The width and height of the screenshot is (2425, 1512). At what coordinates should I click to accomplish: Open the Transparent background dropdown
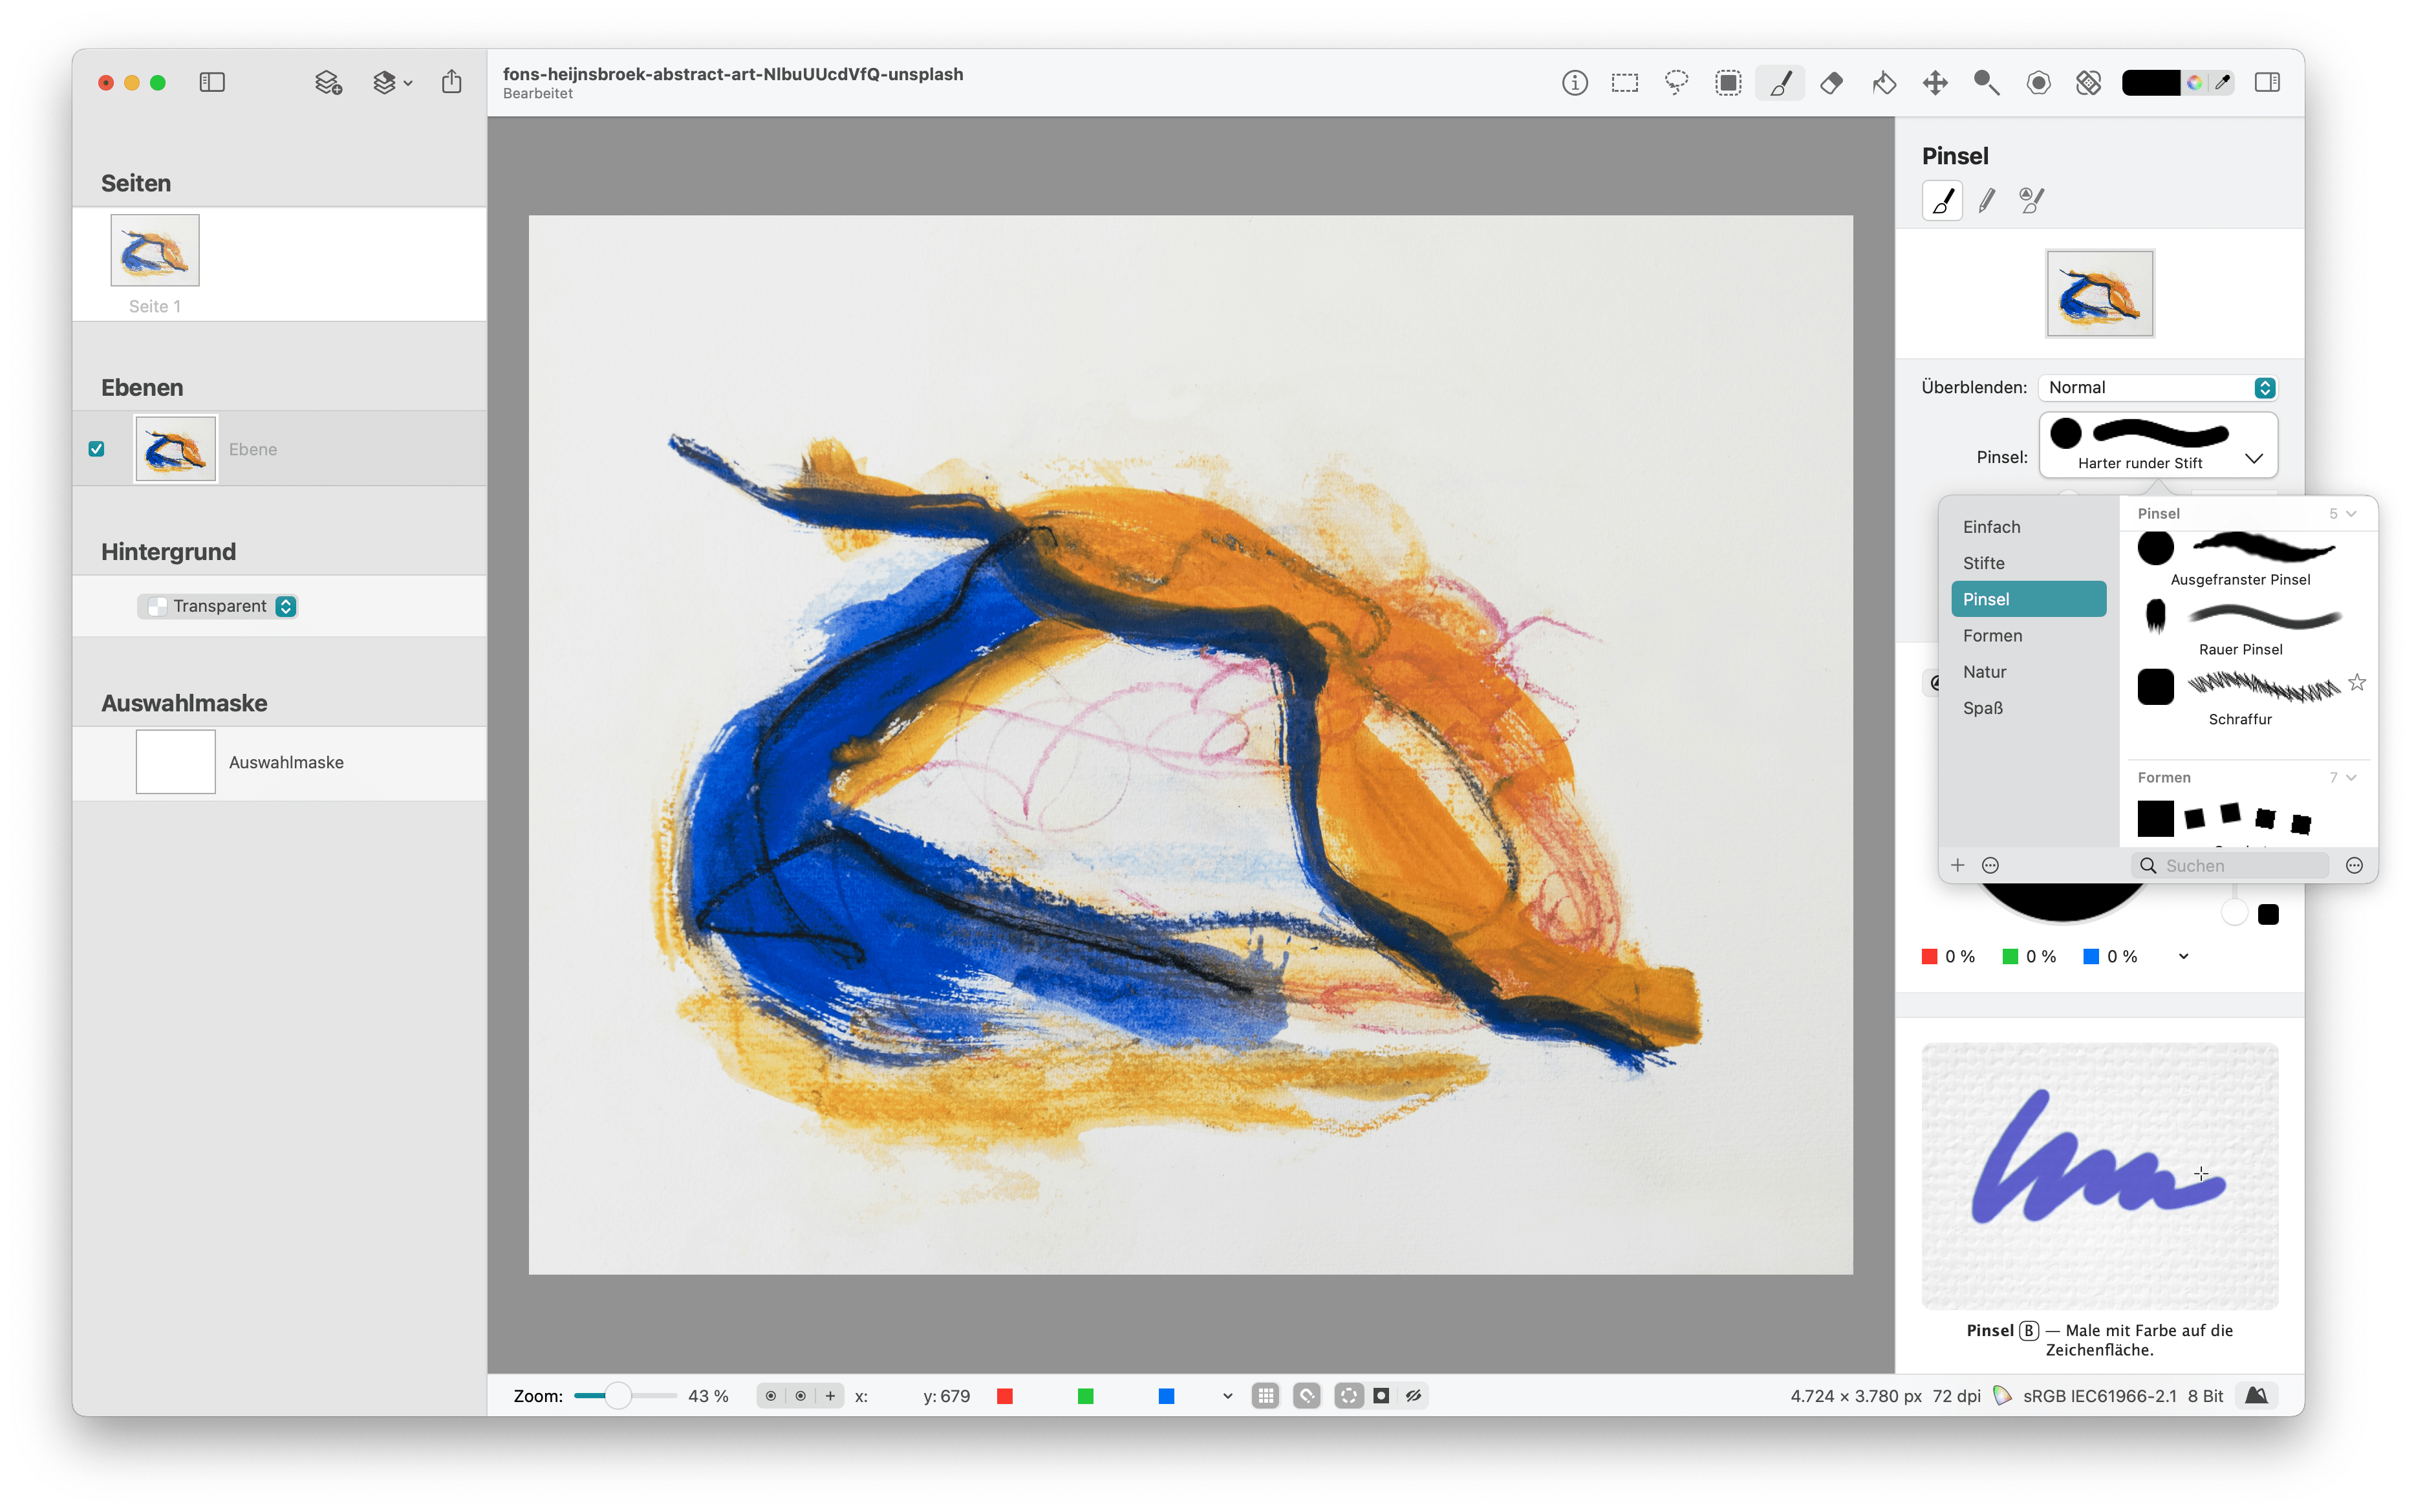click(218, 606)
